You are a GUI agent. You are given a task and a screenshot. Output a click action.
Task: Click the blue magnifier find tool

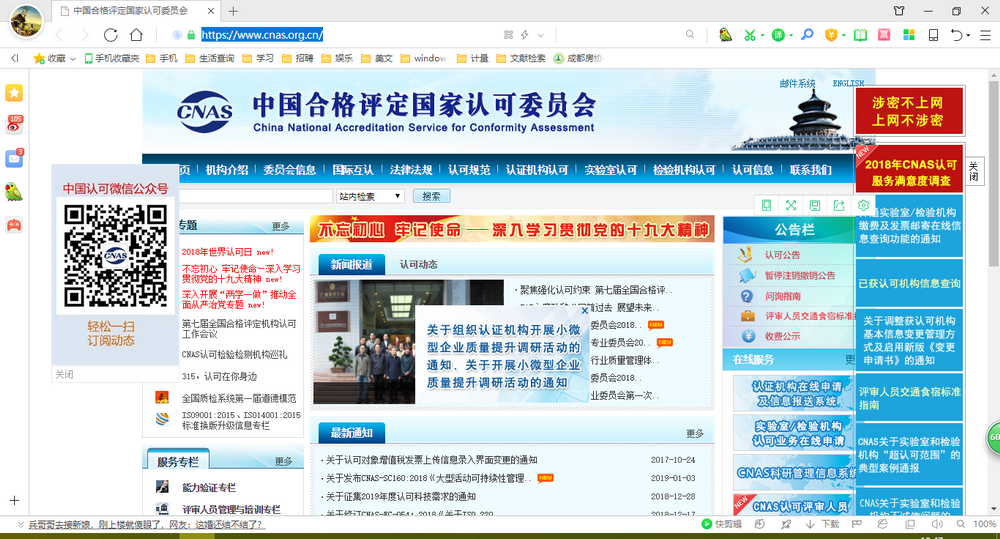807,34
